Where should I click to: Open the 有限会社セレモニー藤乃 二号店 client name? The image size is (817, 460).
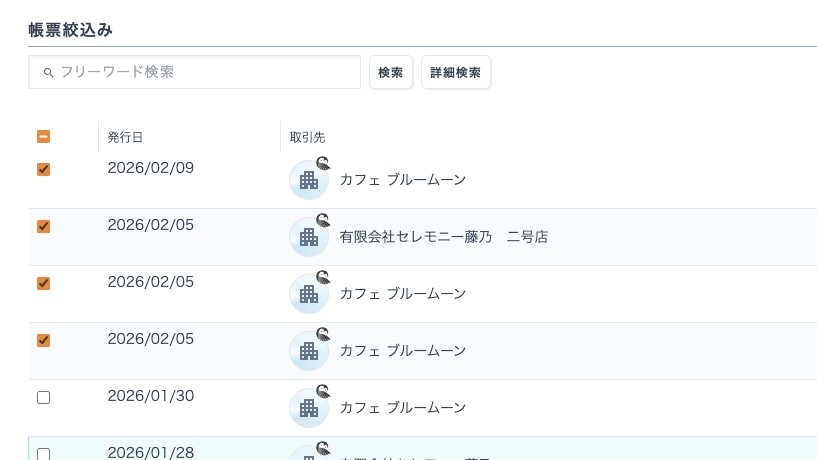tap(443, 237)
